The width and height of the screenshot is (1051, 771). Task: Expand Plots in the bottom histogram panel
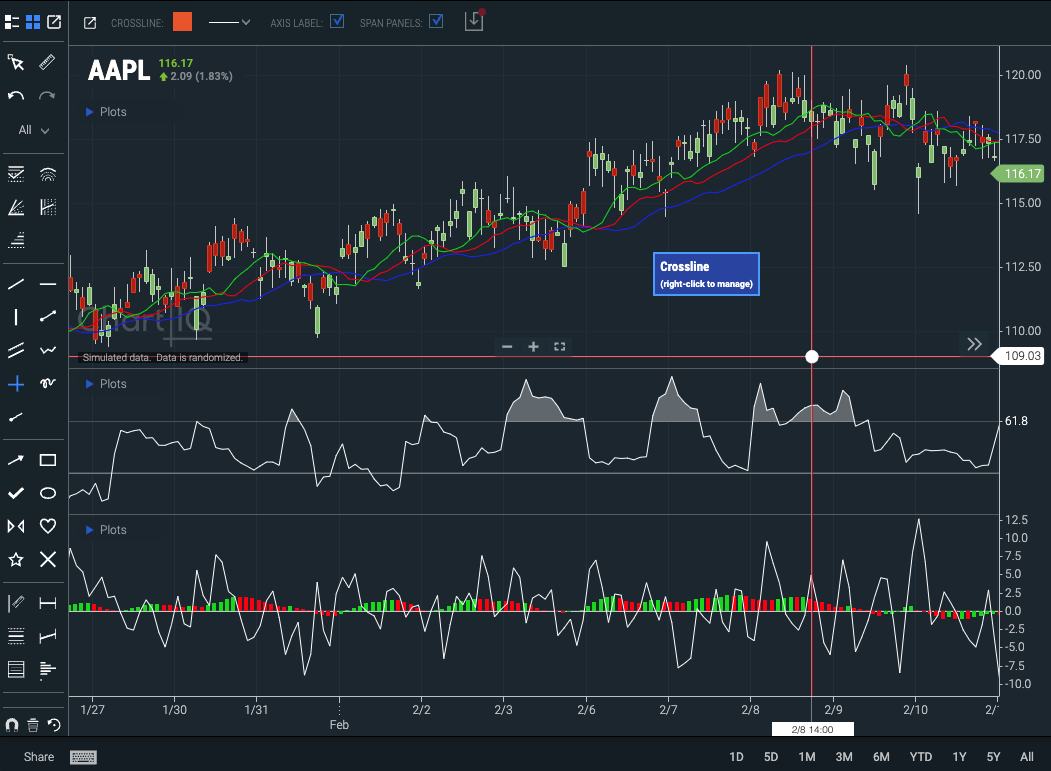click(106, 530)
